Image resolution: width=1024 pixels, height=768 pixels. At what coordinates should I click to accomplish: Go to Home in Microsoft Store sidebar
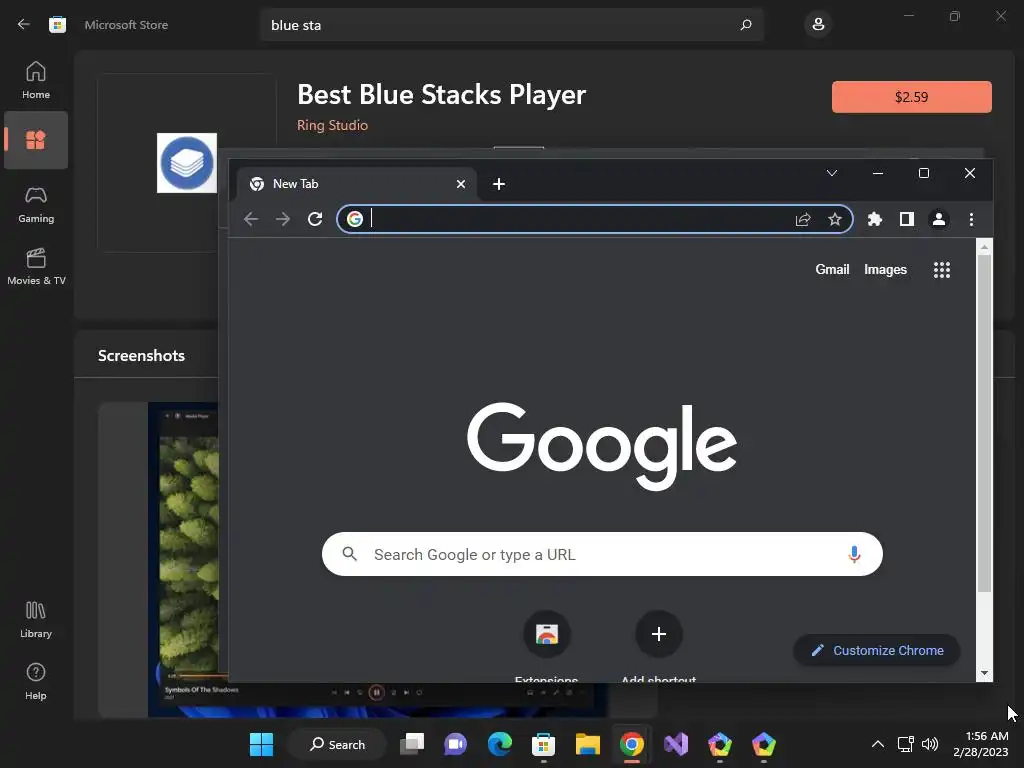(x=36, y=81)
